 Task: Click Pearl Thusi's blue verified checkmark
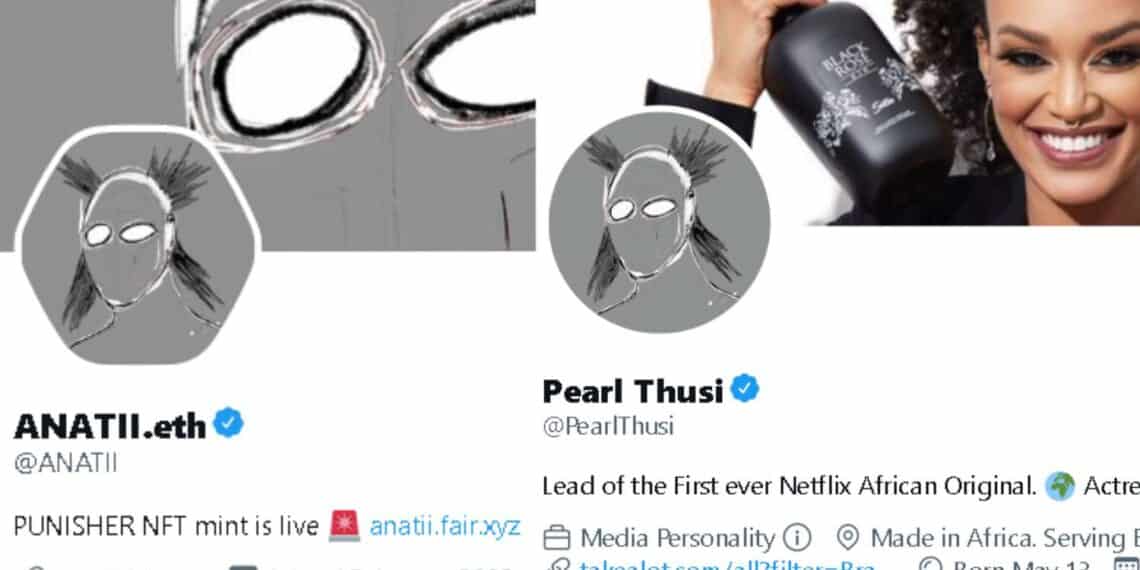coord(744,388)
